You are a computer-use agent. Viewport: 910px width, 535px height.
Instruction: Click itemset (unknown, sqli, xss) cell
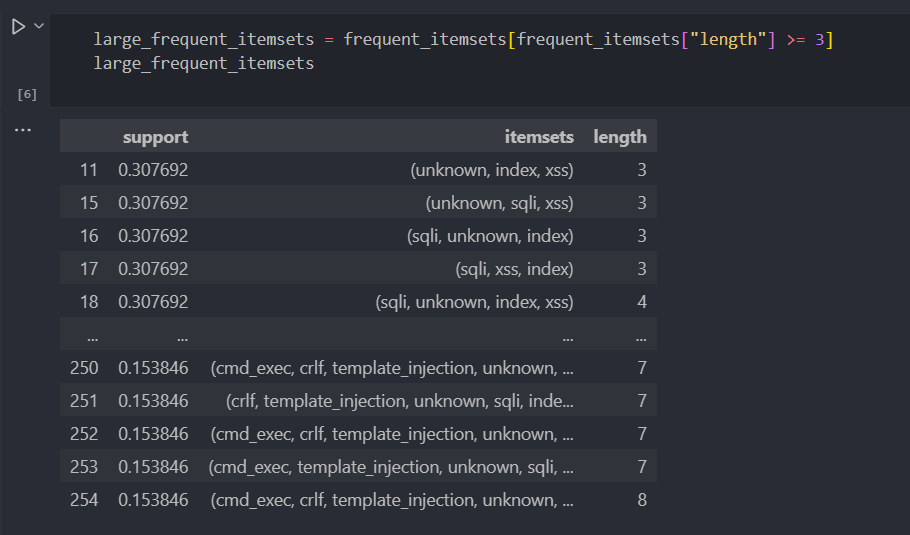click(499, 203)
